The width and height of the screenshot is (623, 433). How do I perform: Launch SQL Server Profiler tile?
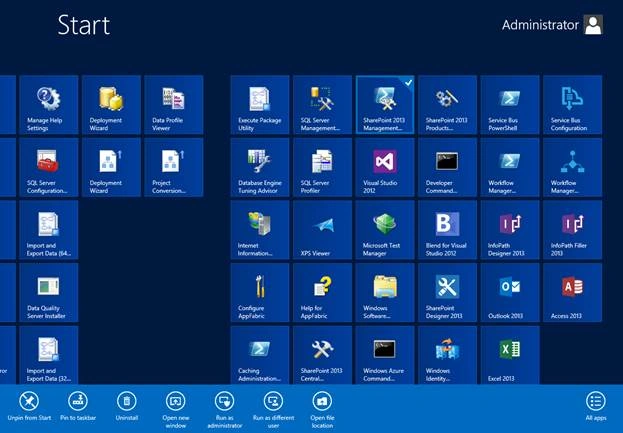pyautogui.click(x=322, y=167)
